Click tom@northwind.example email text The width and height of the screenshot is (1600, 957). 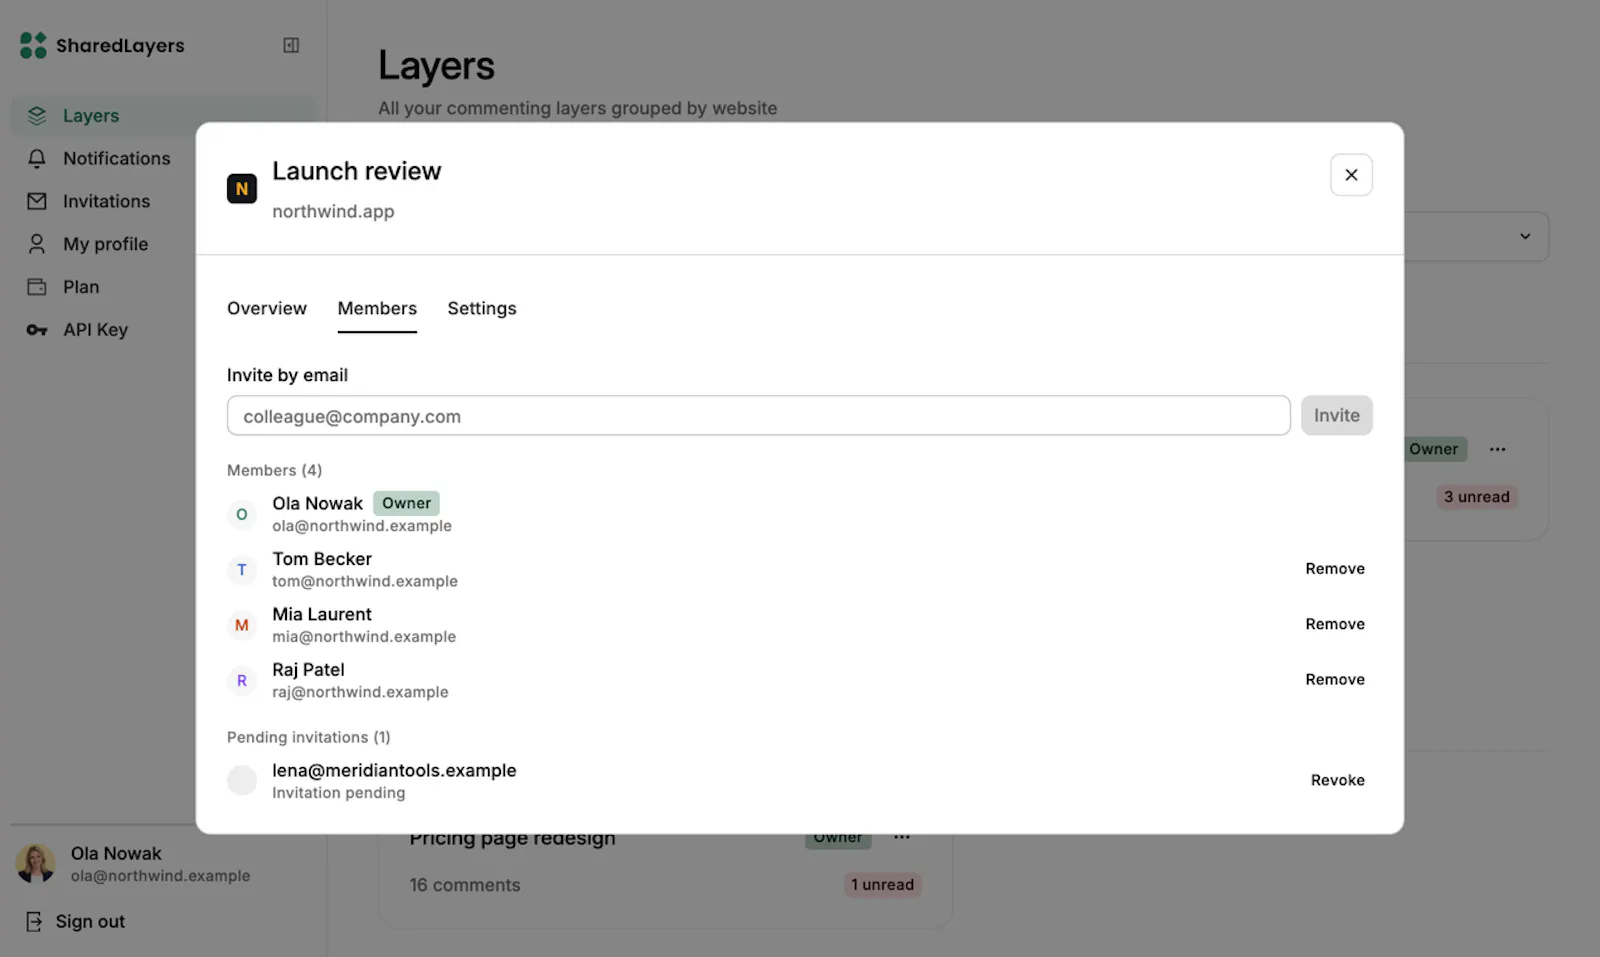[365, 581]
